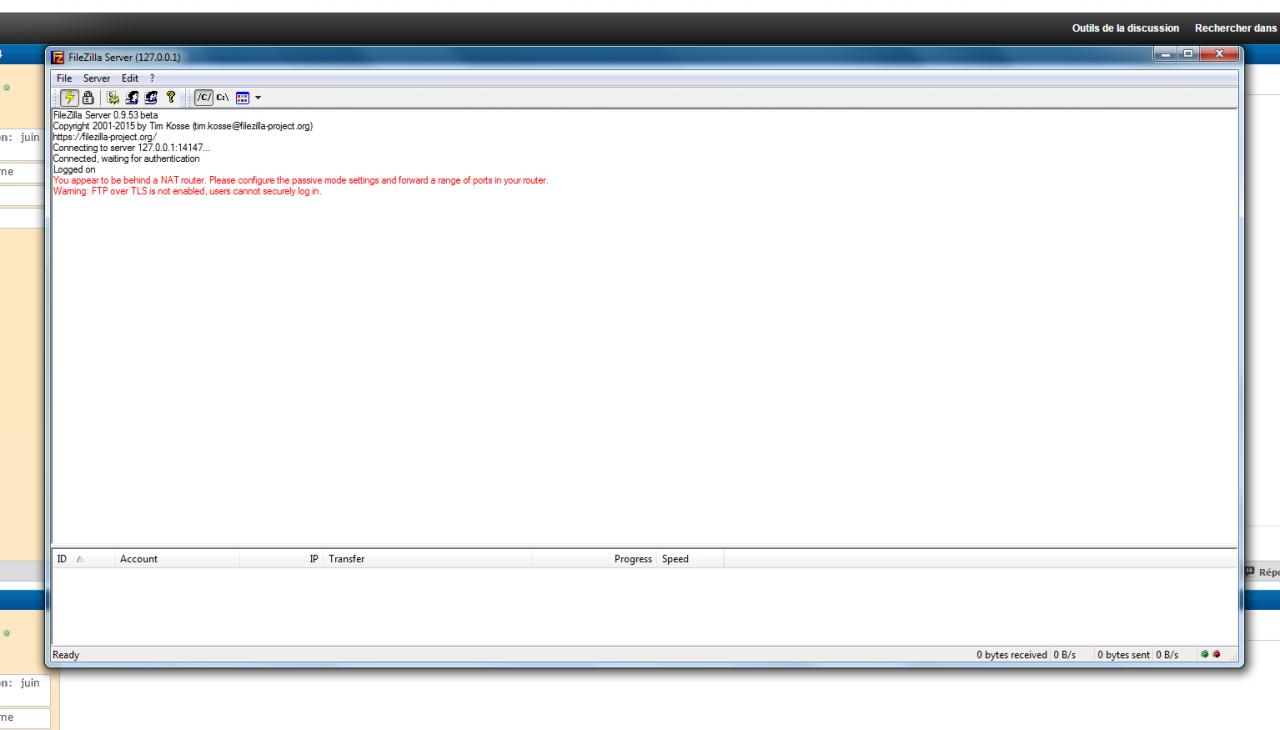Image resolution: width=1280 pixels, height=730 pixels.
Task: Open the Server menu
Action: pyautogui.click(x=97, y=78)
